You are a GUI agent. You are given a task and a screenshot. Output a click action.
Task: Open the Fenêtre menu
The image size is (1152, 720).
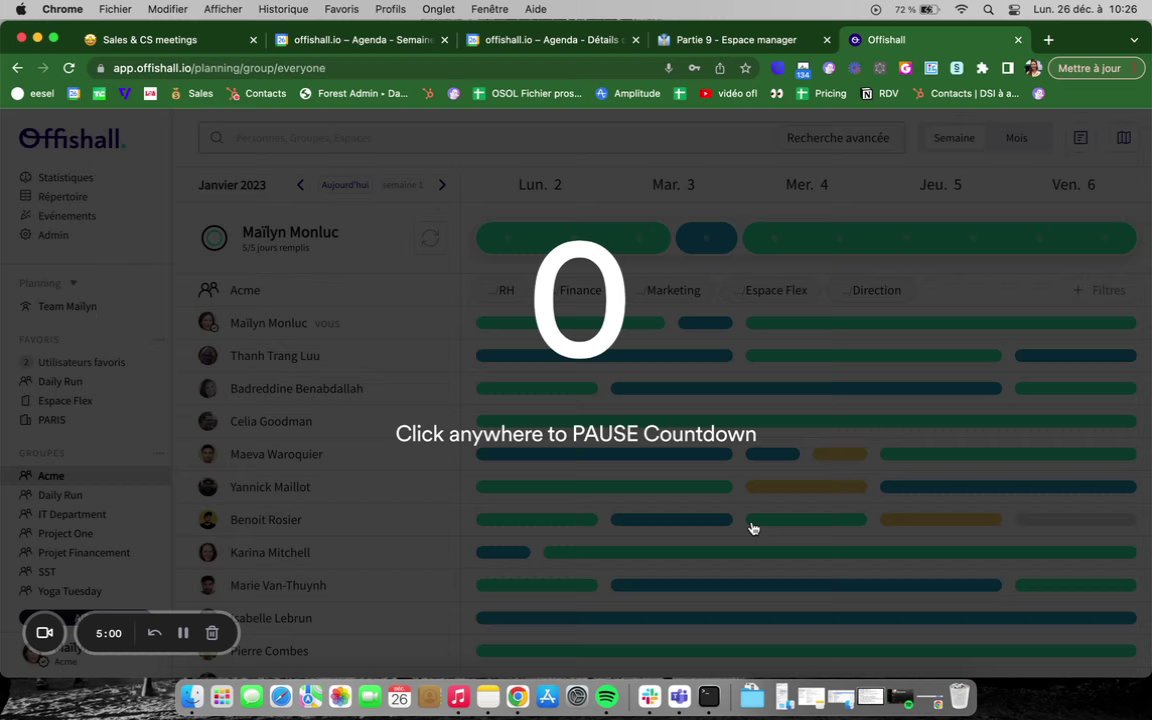(x=489, y=10)
